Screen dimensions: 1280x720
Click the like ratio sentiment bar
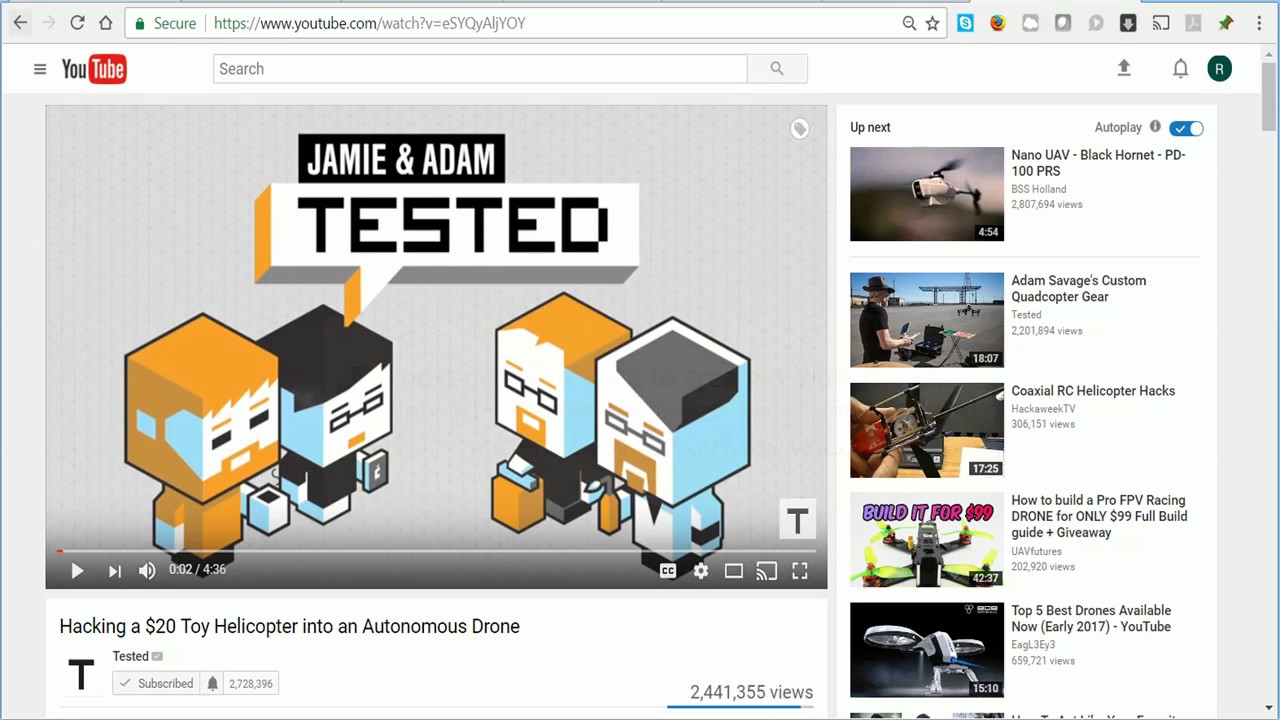pos(740,707)
